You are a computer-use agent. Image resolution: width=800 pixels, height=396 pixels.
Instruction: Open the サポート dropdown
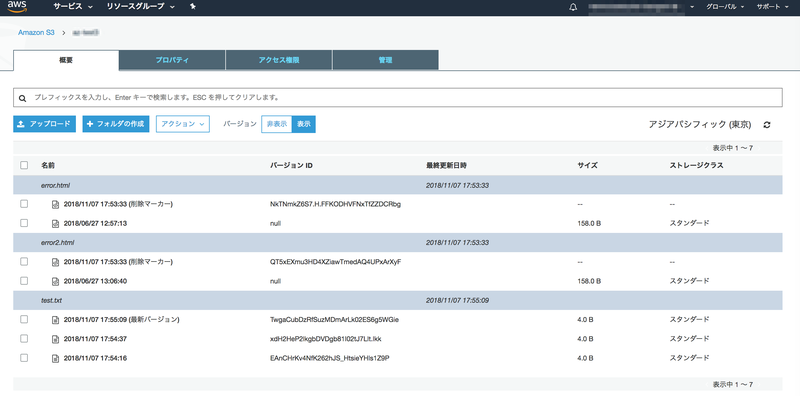772,7
